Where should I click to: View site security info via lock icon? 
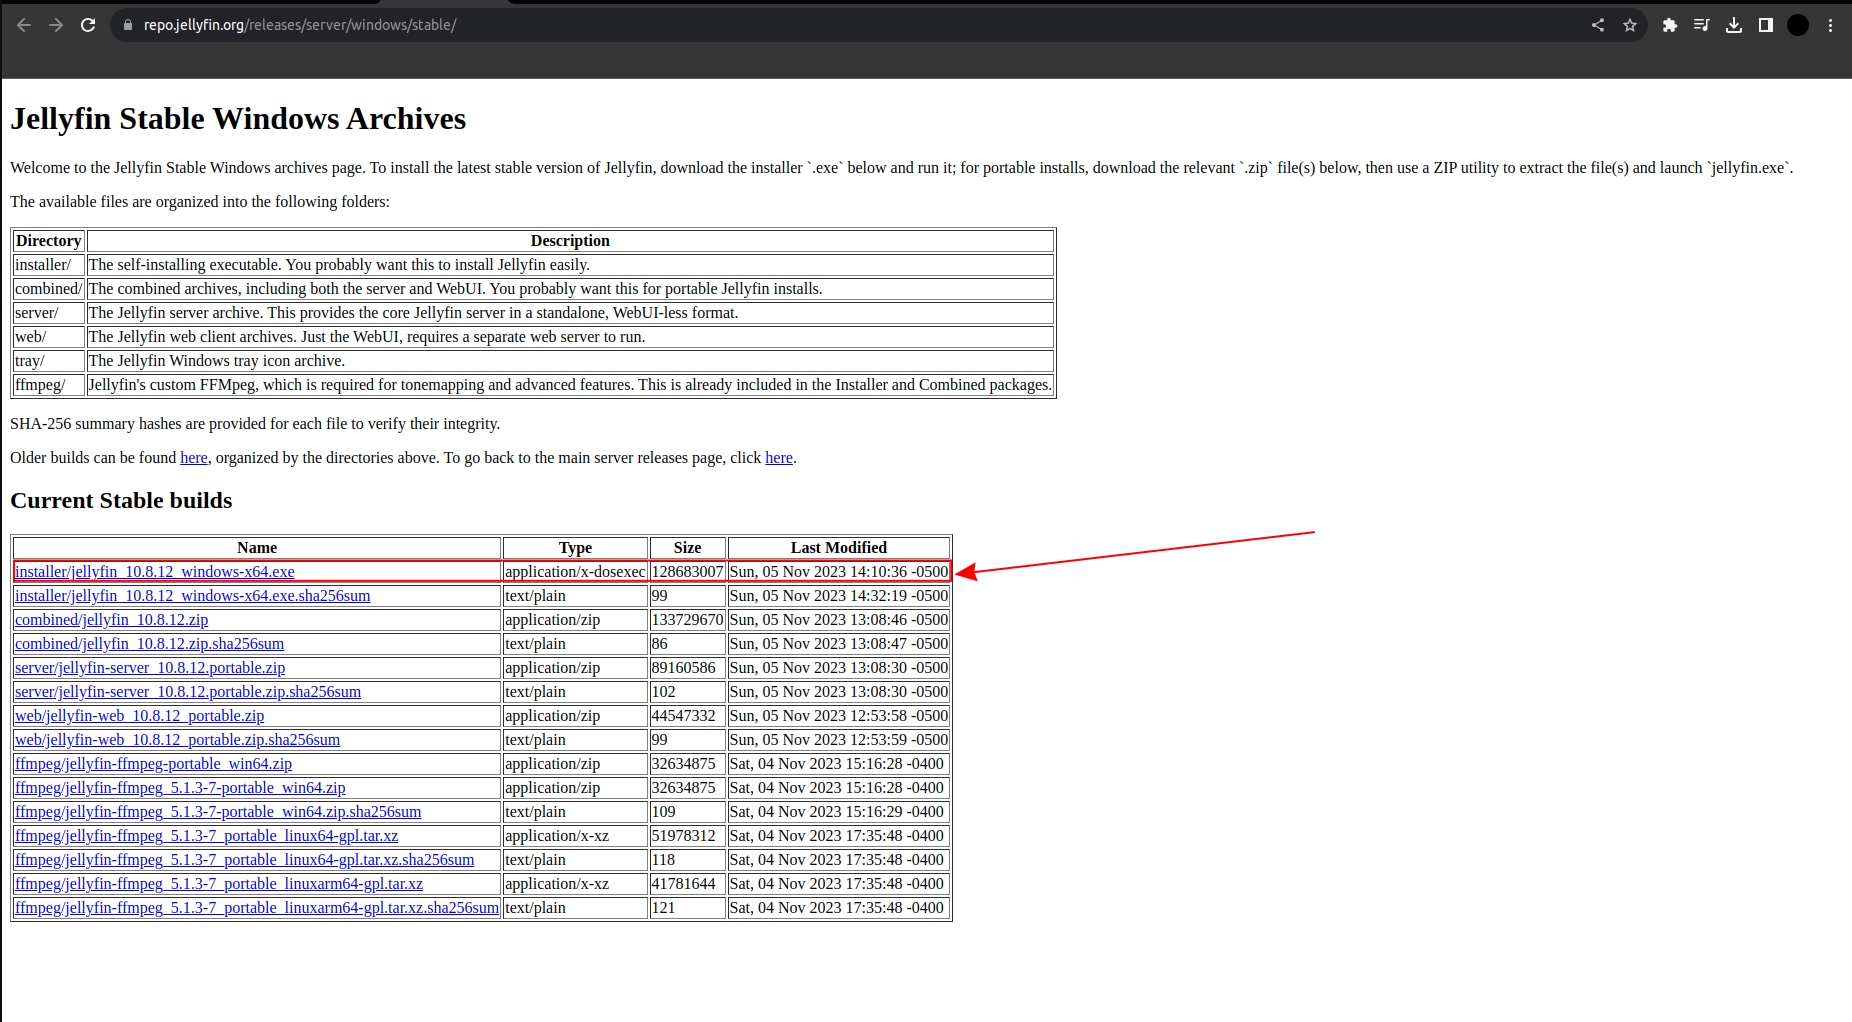[x=127, y=25]
